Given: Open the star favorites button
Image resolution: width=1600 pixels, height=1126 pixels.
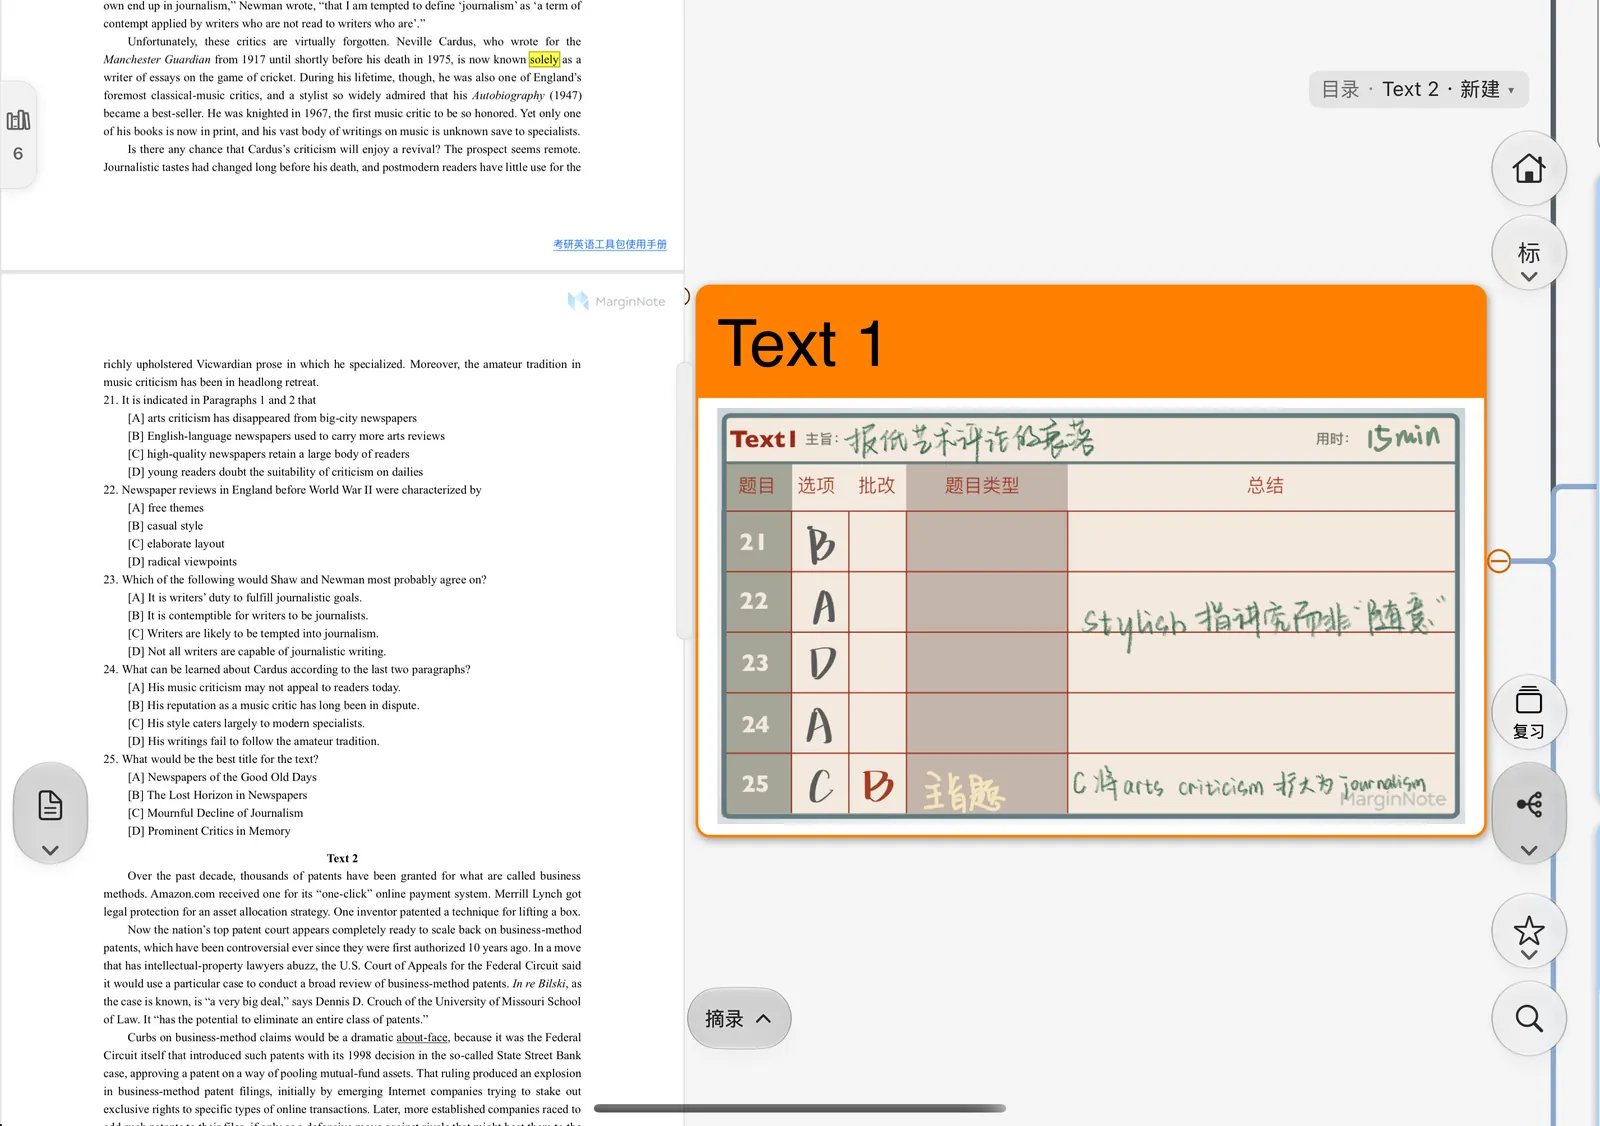Looking at the screenshot, I should [x=1528, y=931].
